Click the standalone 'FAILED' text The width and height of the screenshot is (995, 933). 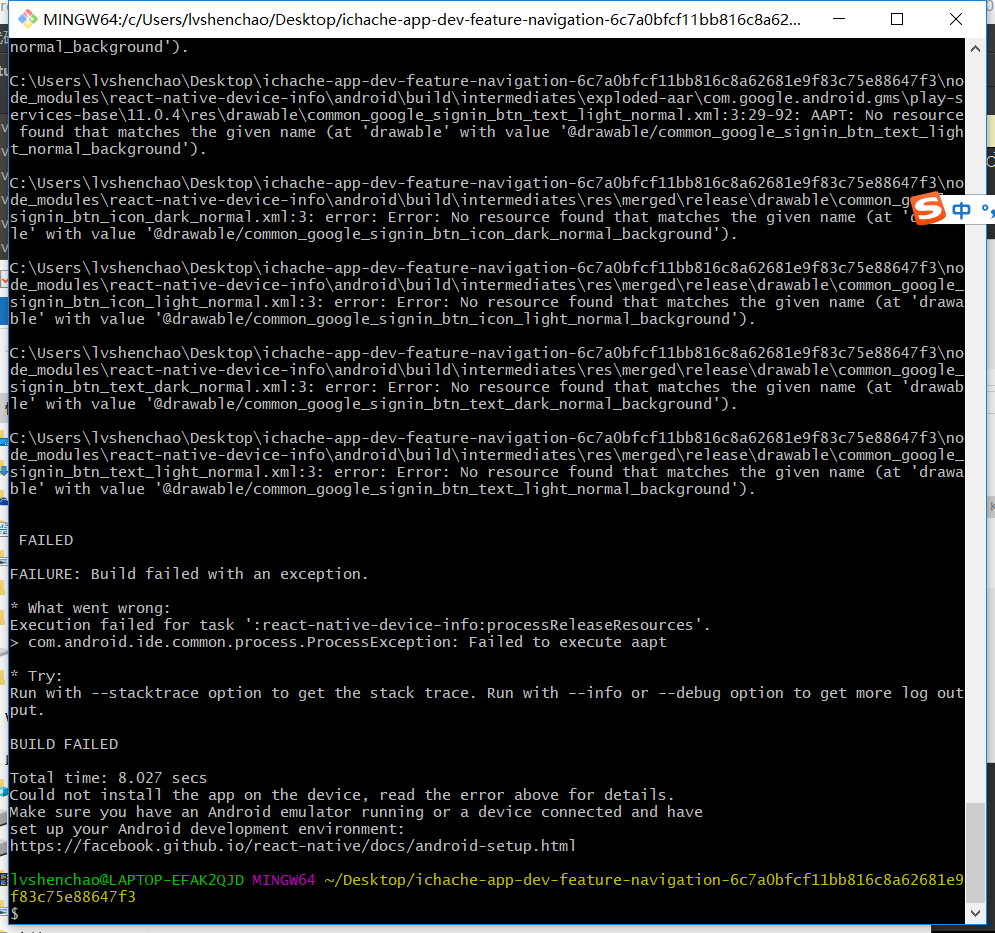tap(46, 540)
